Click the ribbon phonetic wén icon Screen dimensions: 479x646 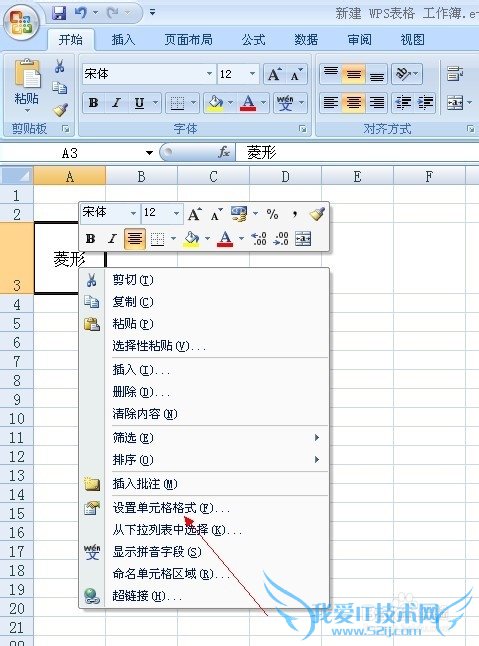(x=285, y=103)
